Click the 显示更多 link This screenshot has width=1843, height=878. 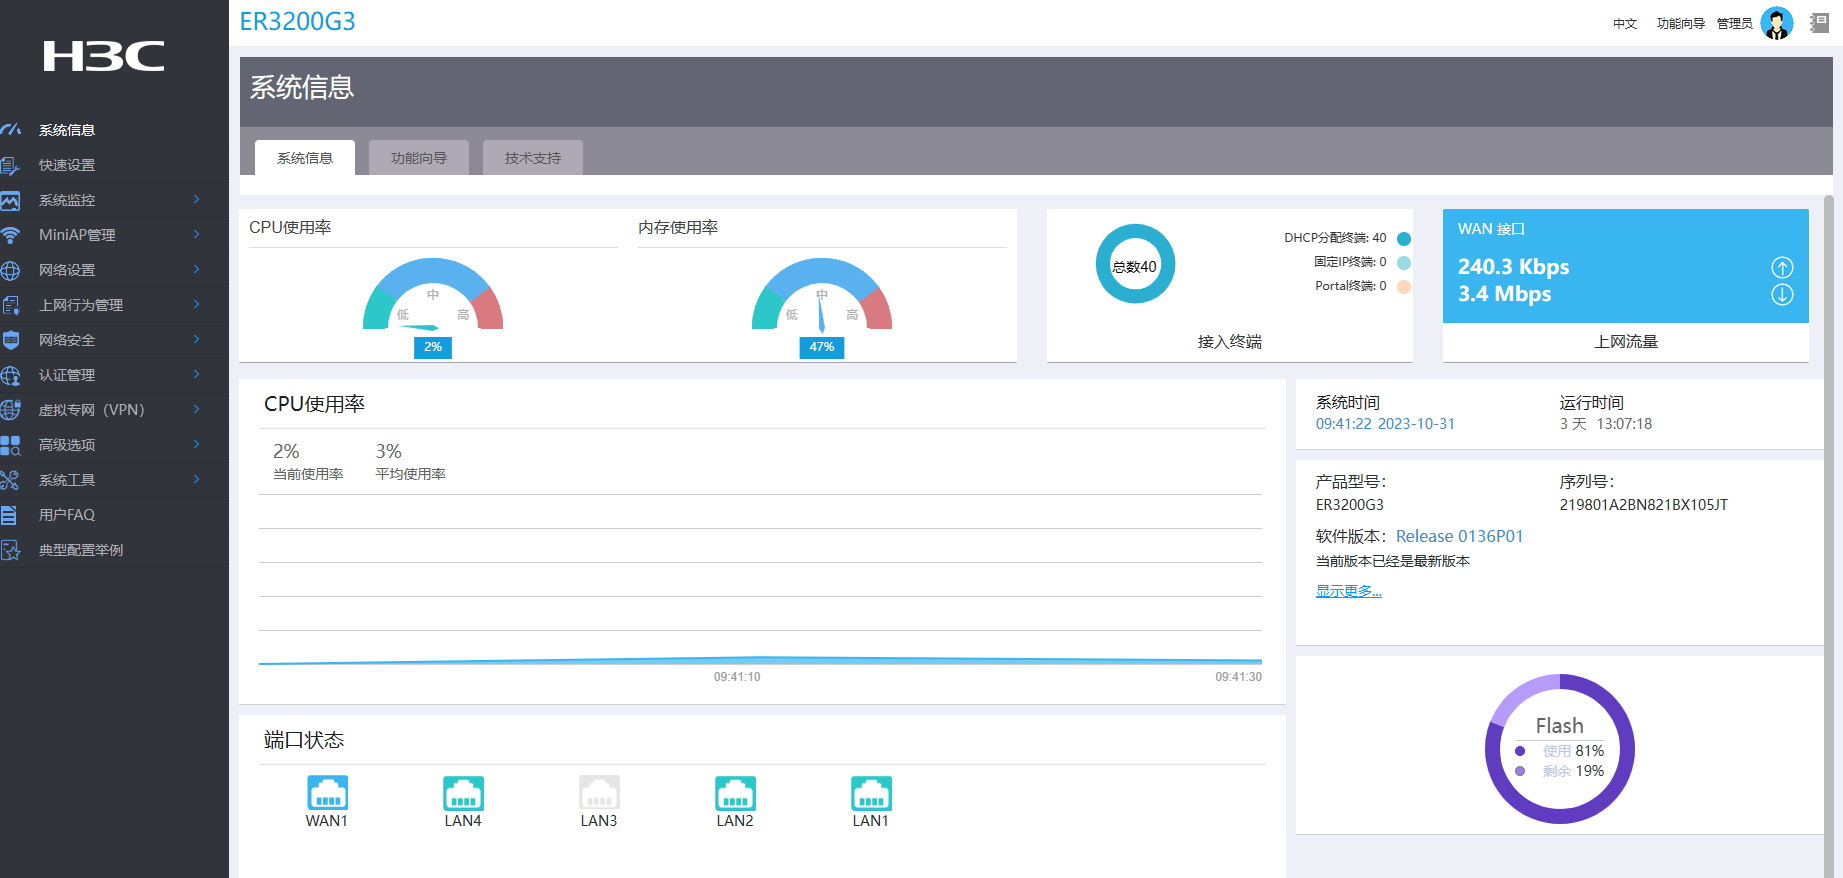click(1348, 591)
